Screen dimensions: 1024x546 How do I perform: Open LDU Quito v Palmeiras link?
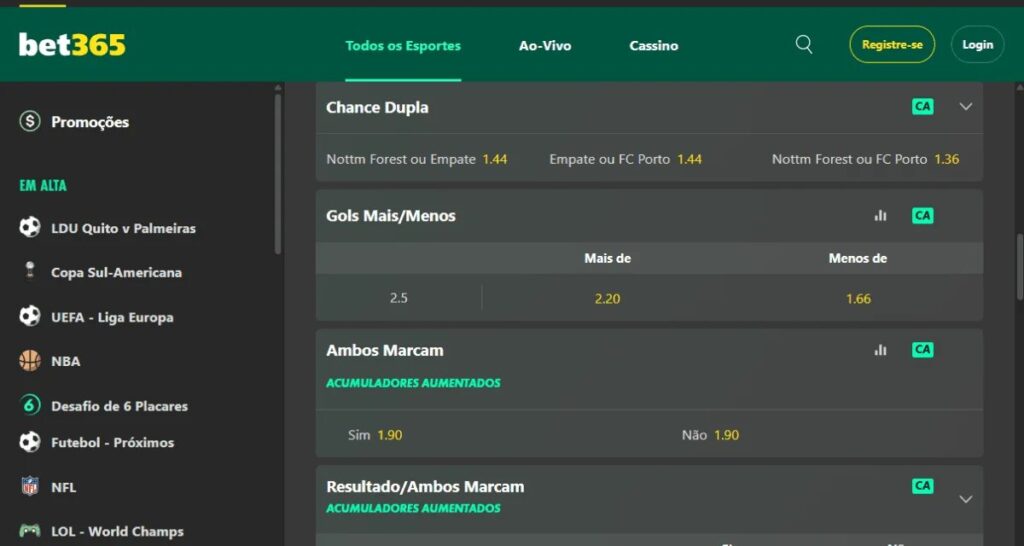pos(123,228)
